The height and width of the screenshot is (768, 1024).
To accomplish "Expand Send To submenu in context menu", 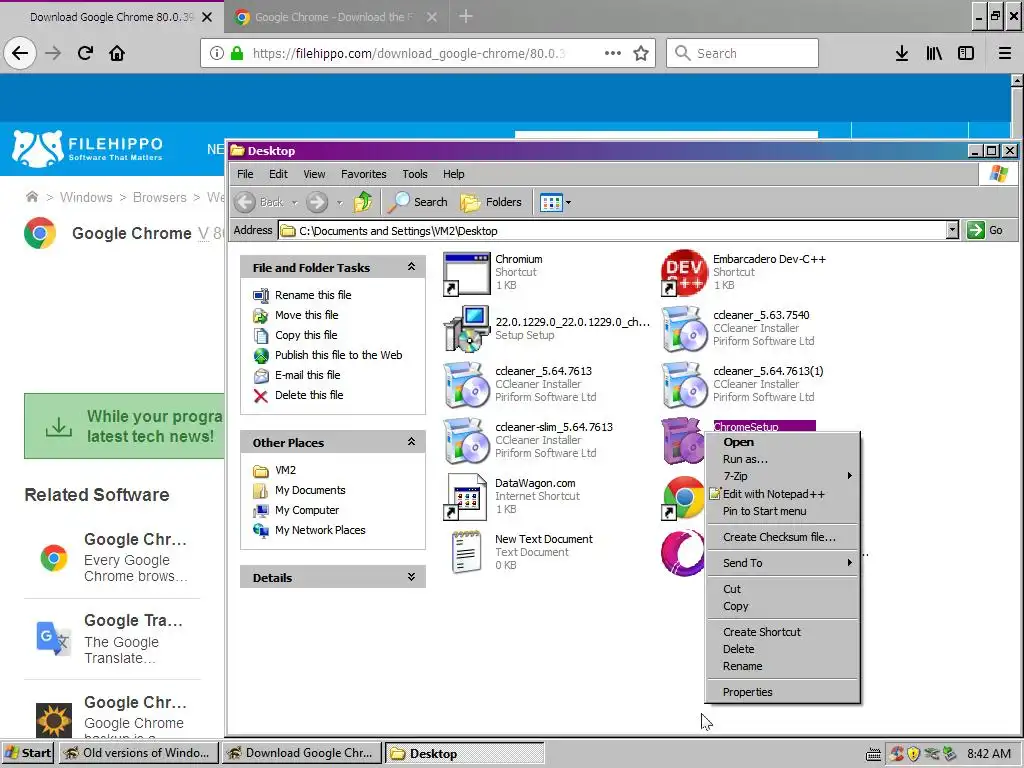I will tap(782, 563).
